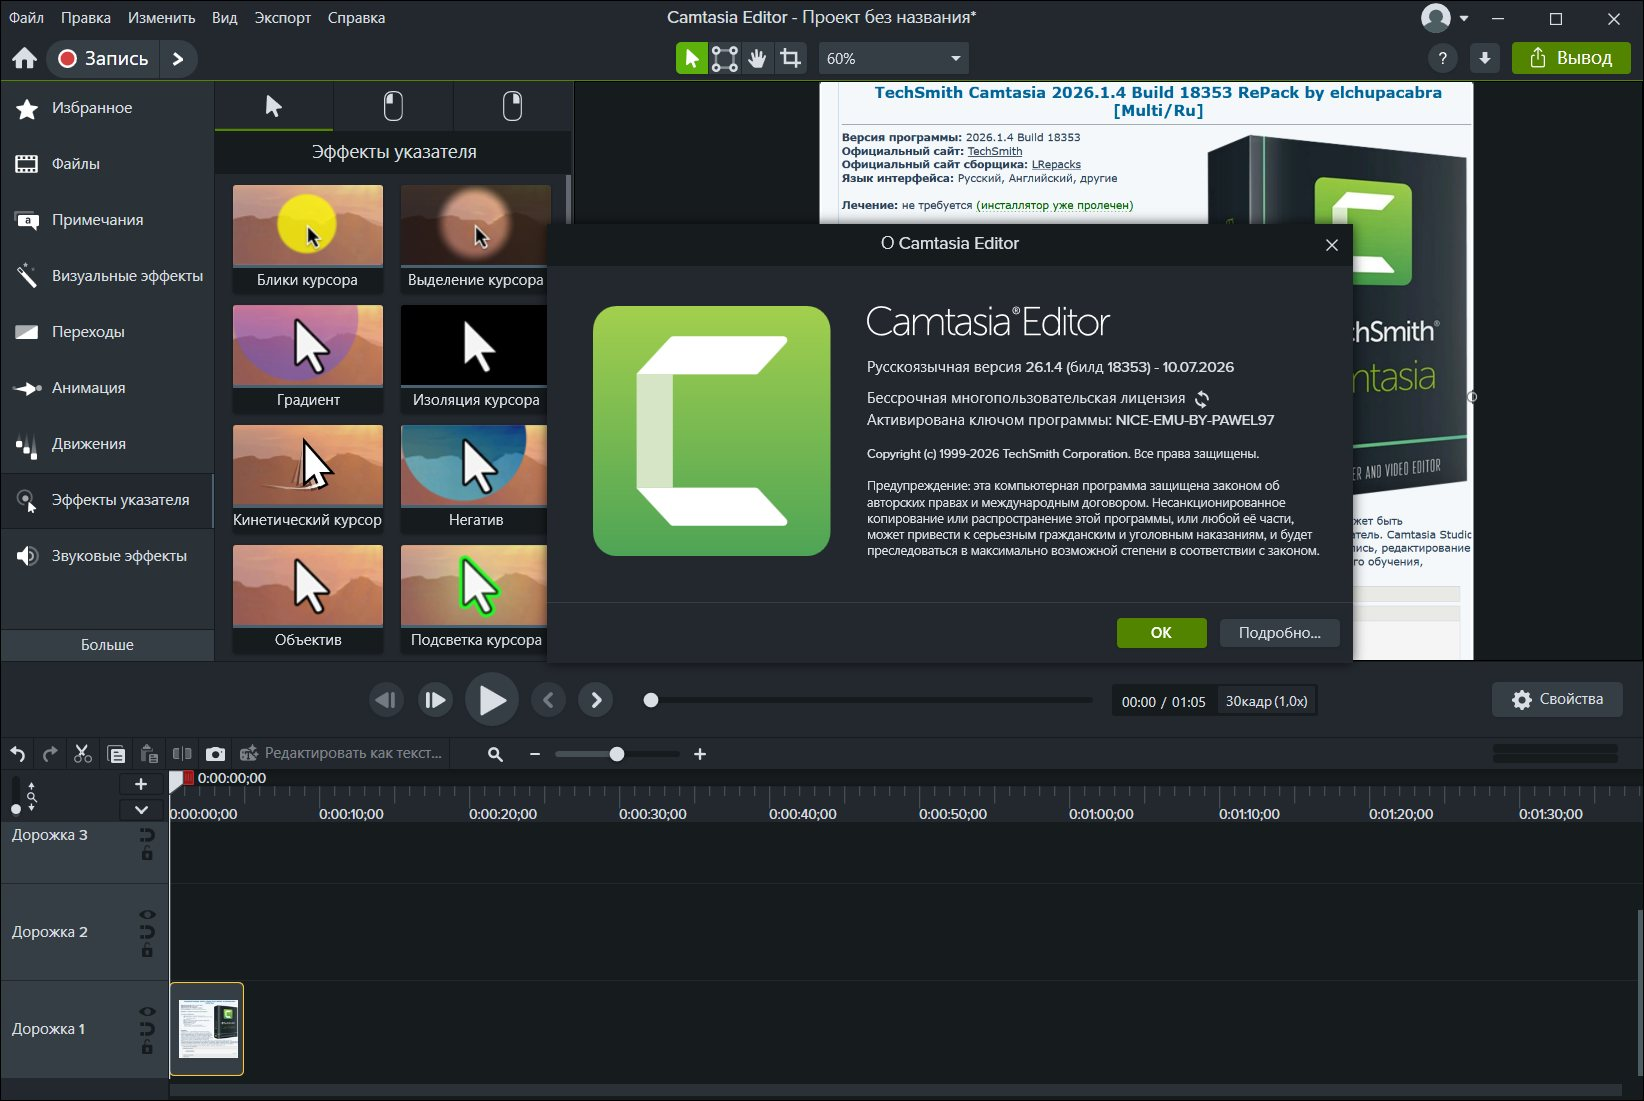Open the Свойства properties panel
Image resolution: width=1644 pixels, height=1101 pixels.
click(x=1557, y=700)
